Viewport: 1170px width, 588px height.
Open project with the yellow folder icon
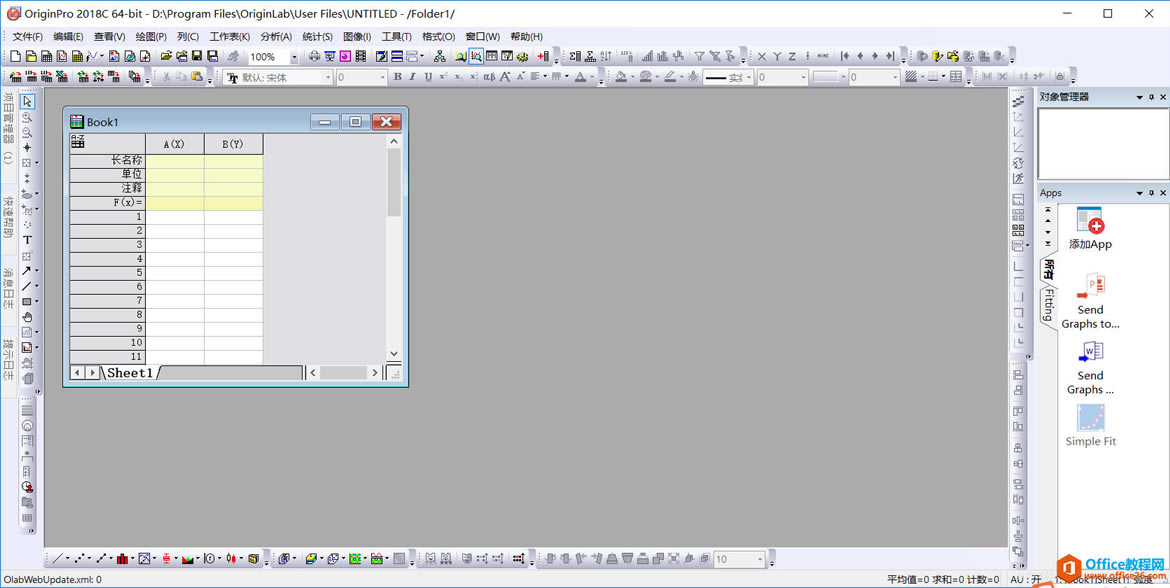point(166,56)
